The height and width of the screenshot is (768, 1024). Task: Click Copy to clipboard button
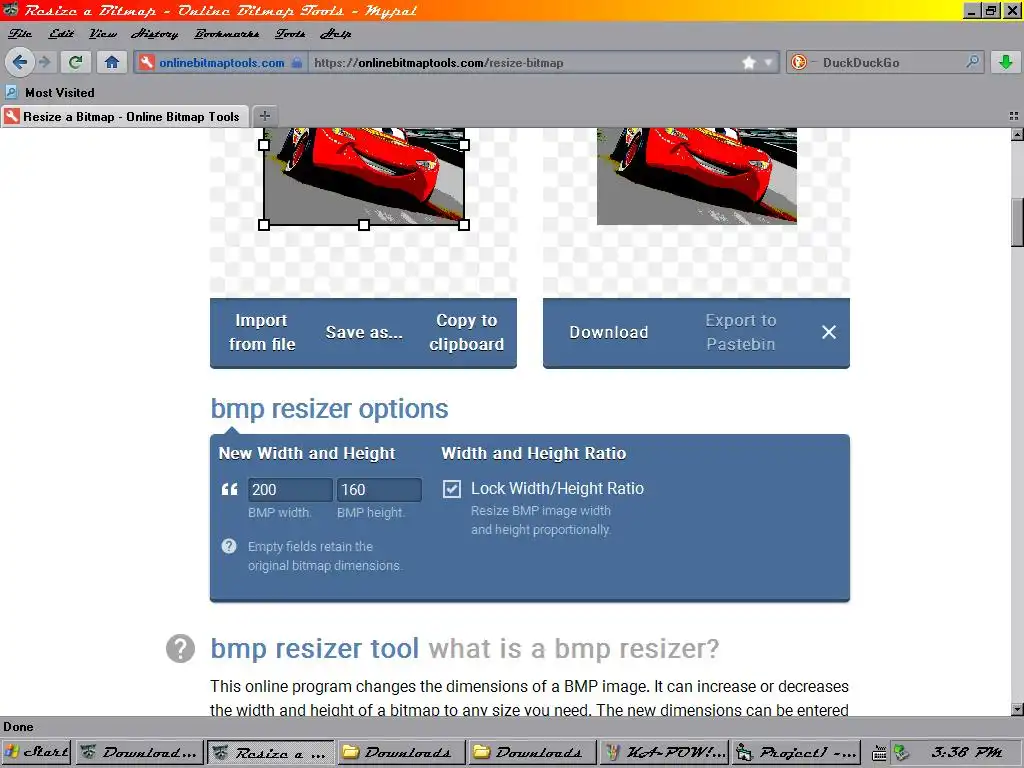[x=466, y=332]
